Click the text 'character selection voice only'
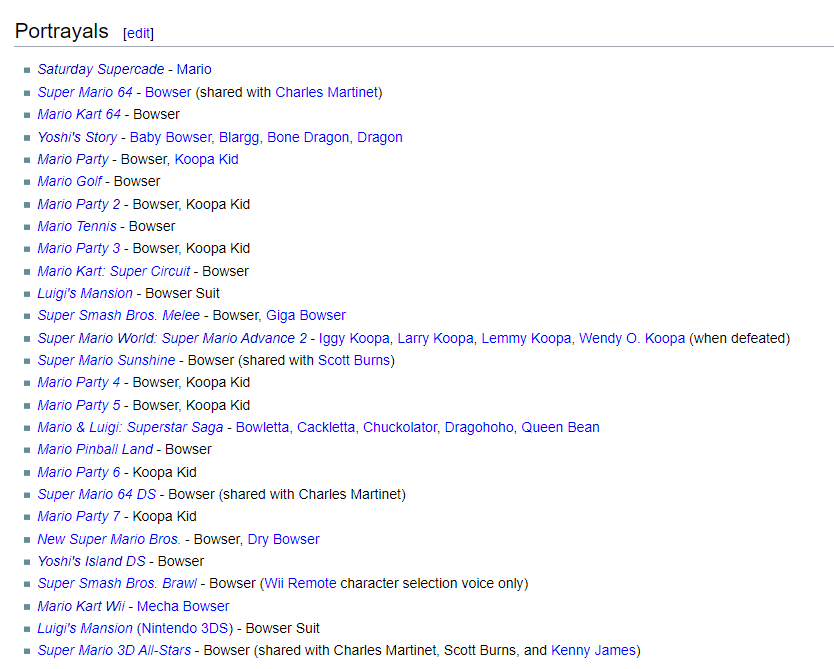 click(432, 584)
